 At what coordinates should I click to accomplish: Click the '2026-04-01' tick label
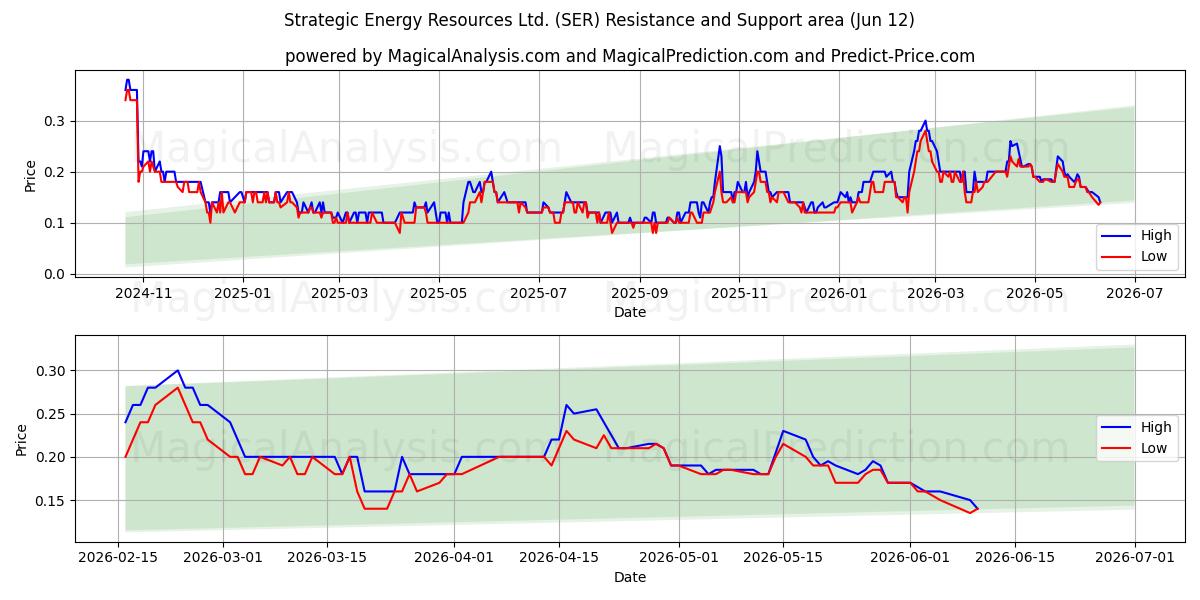tap(455, 558)
